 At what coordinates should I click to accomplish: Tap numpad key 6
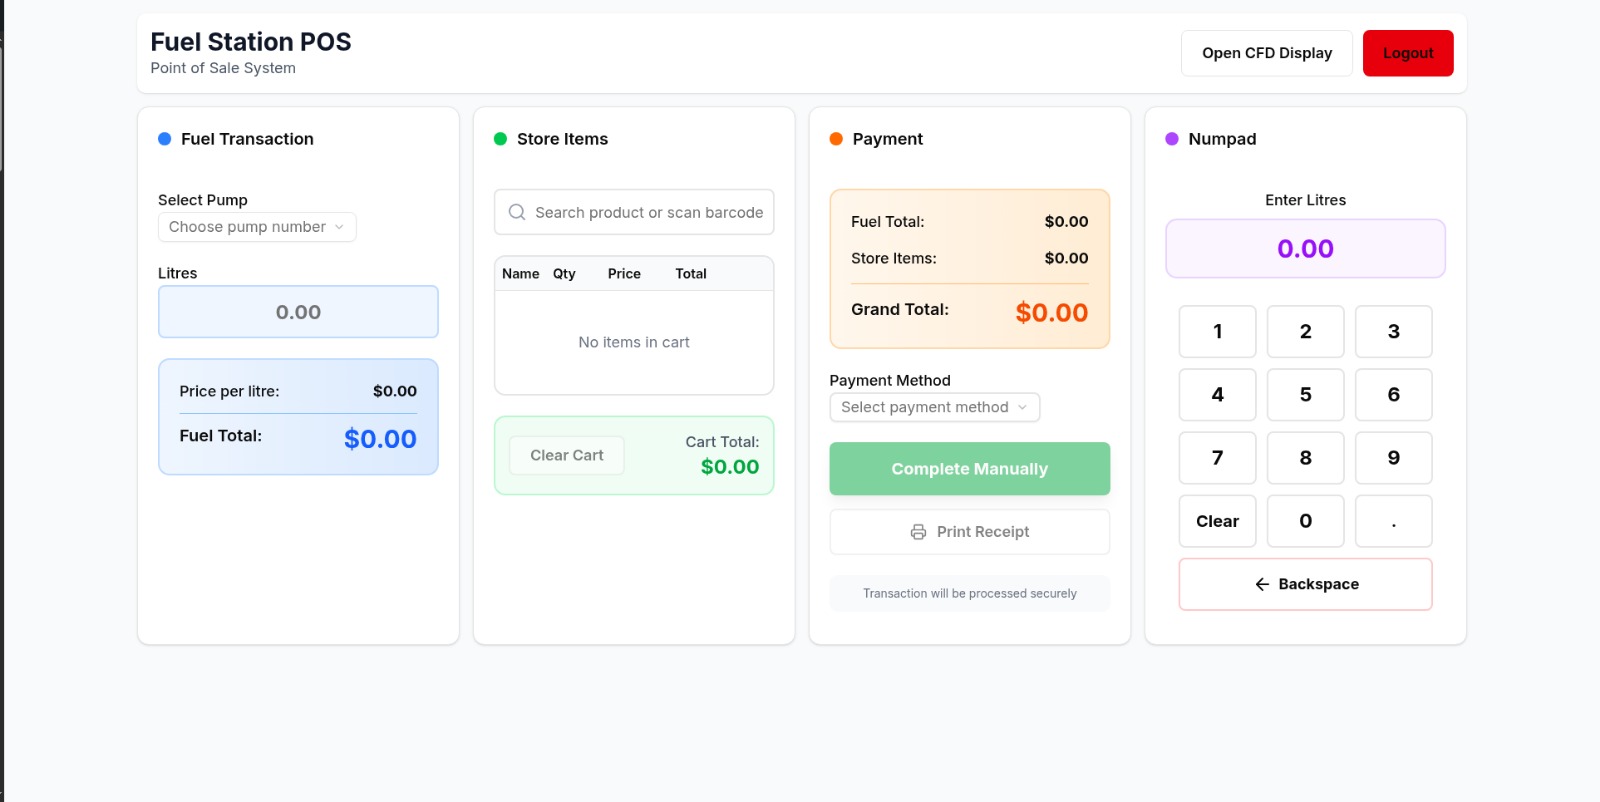coord(1393,395)
